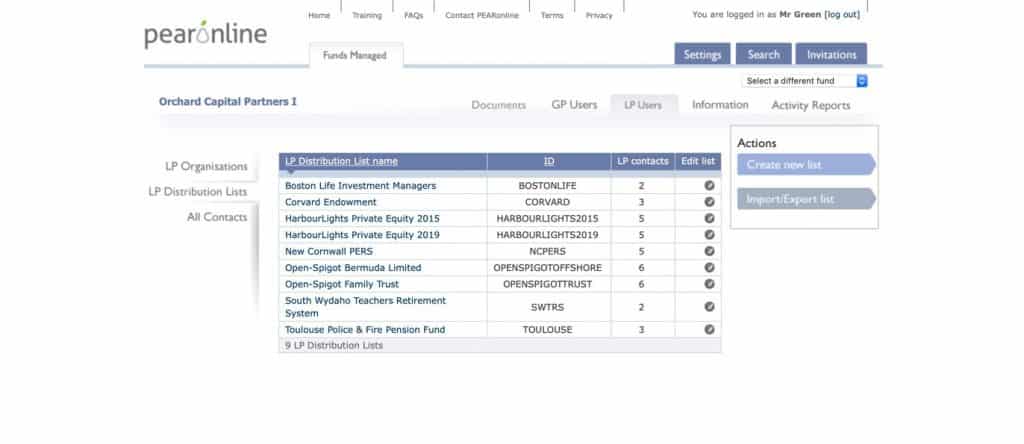Edit the Open-Spigot Family Trust list icon

[709, 283]
